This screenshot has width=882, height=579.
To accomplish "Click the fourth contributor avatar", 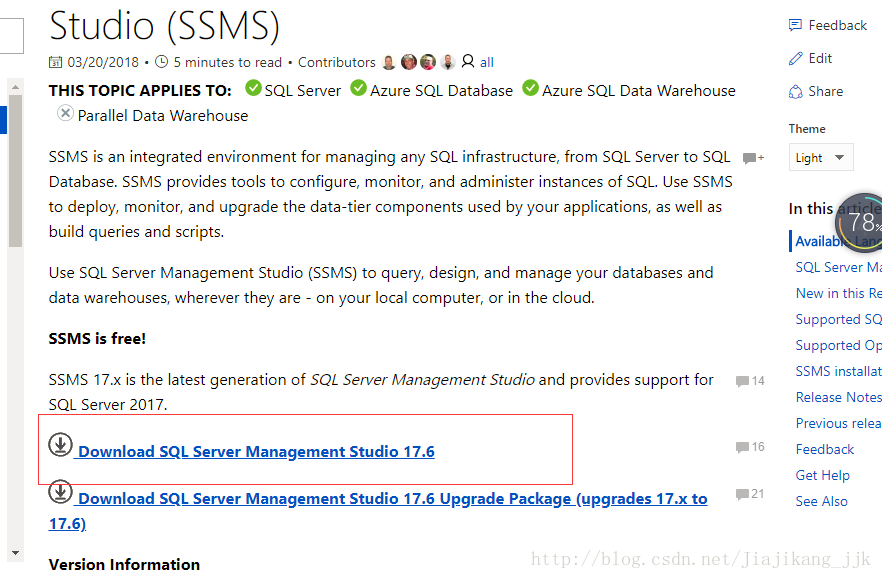I will tap(448, 62).
